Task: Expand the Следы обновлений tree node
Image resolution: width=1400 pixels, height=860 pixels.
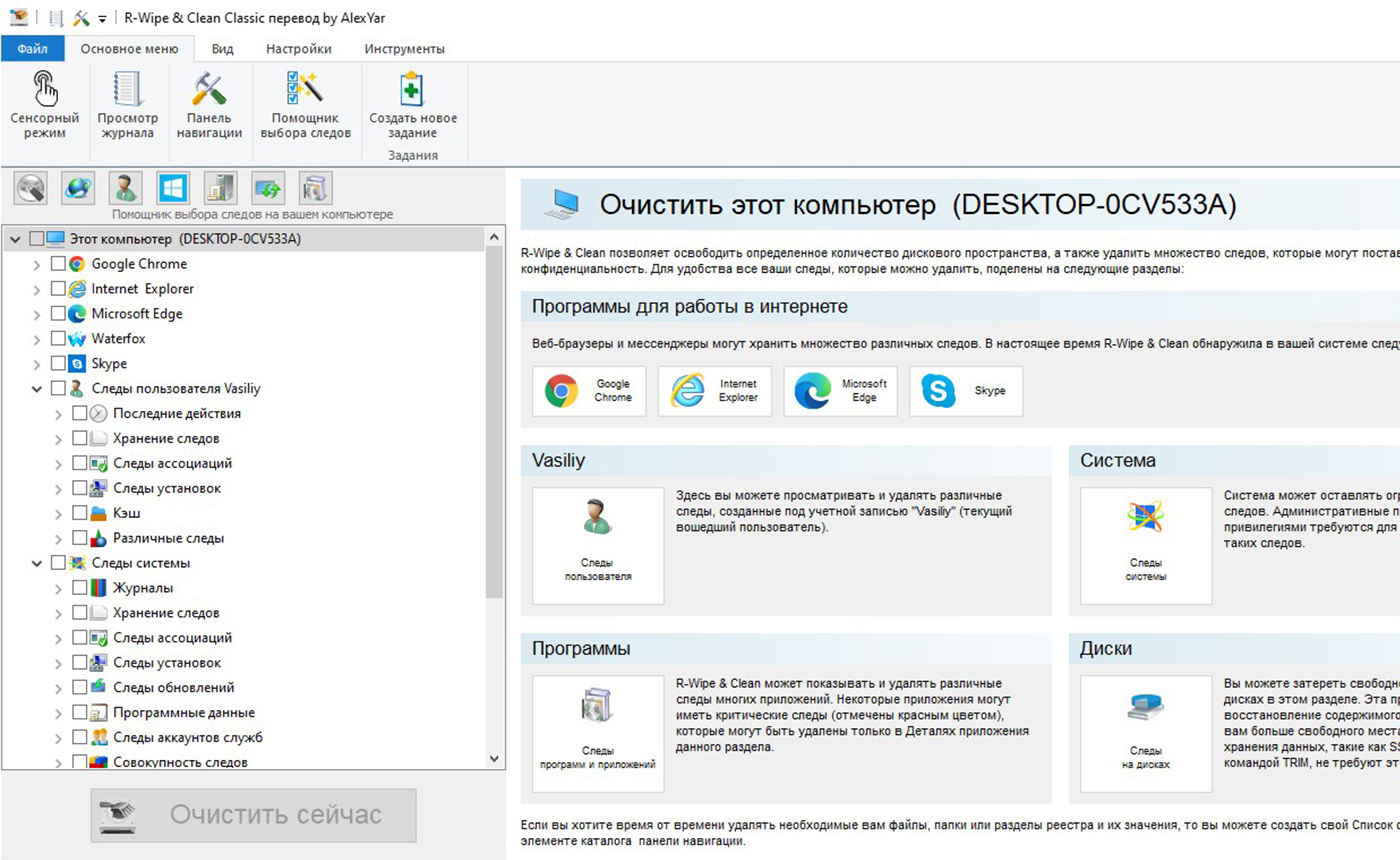Action: (x=59, y=688)
